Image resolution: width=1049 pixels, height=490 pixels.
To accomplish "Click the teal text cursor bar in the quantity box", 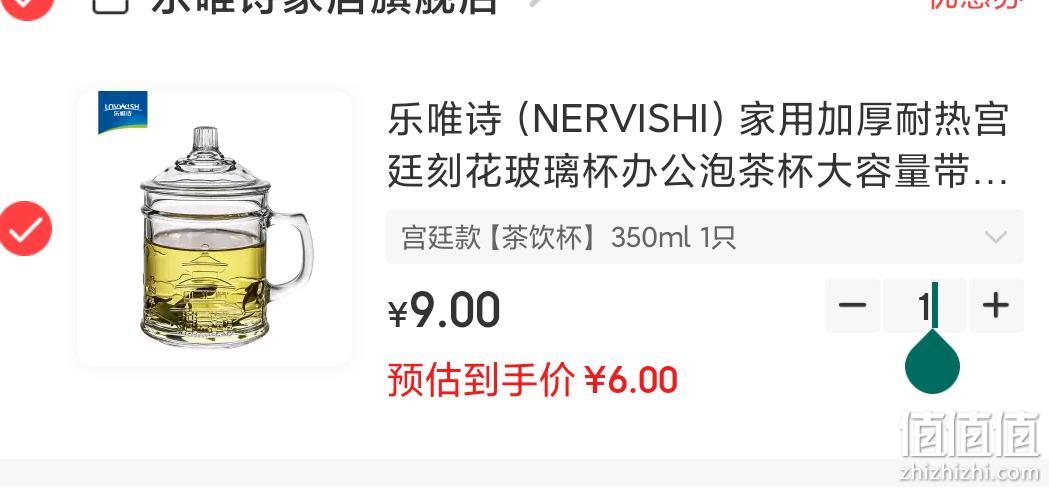I will (x=935, y=305).
